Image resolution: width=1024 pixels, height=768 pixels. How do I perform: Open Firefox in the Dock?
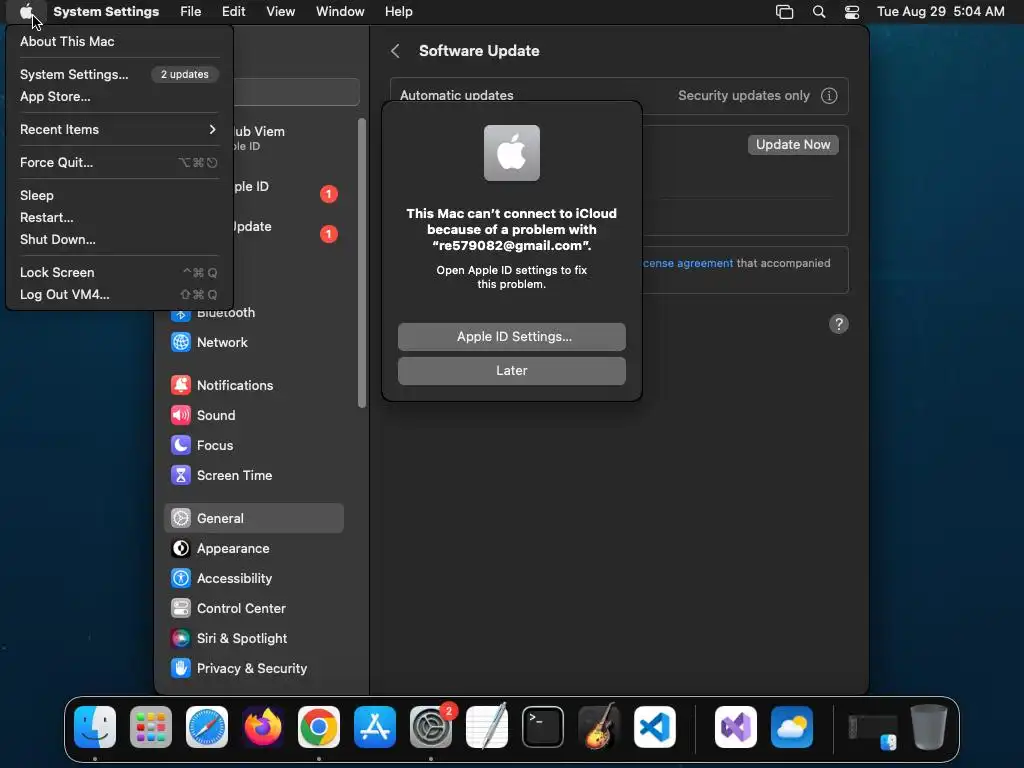[263, 727]
